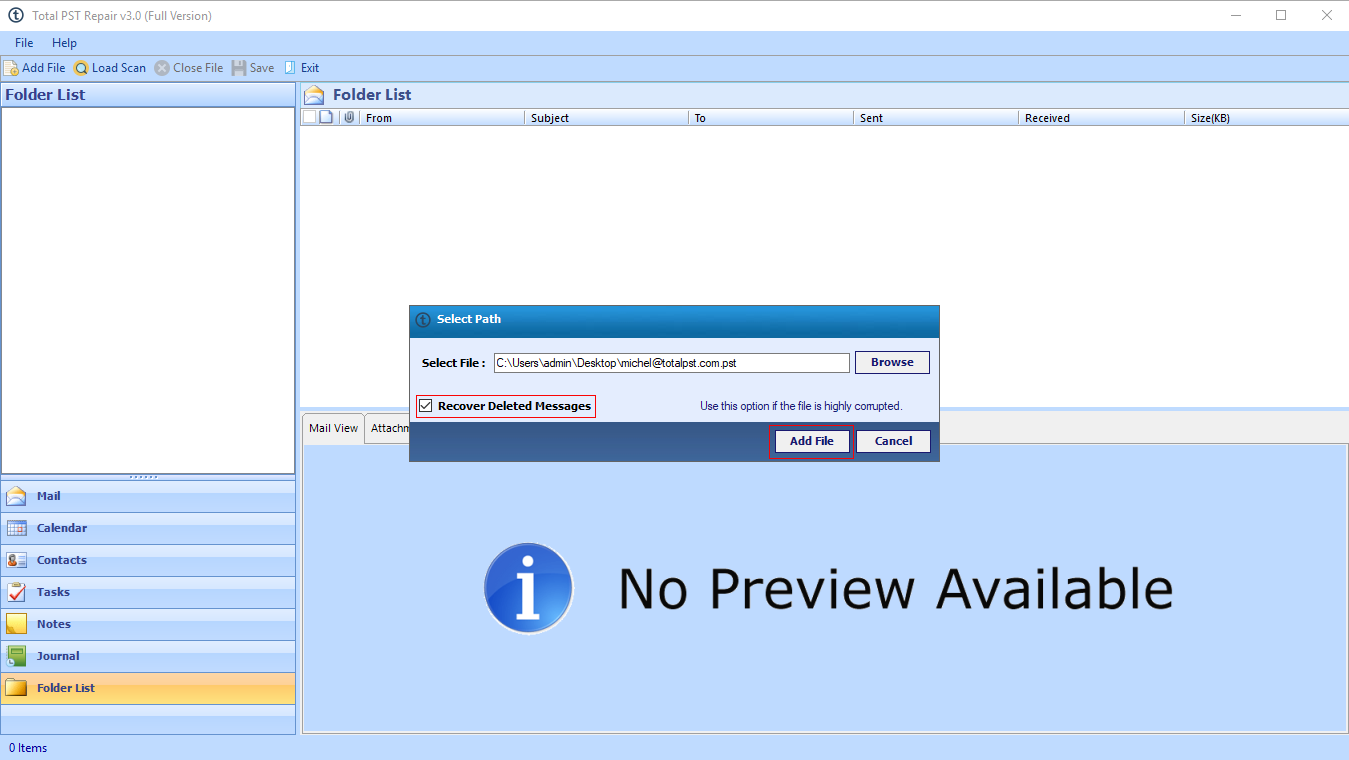Viewport: 1349px width, 760px height.
Task: Click the Add File toolbar icon
Action: pos(11,68)
